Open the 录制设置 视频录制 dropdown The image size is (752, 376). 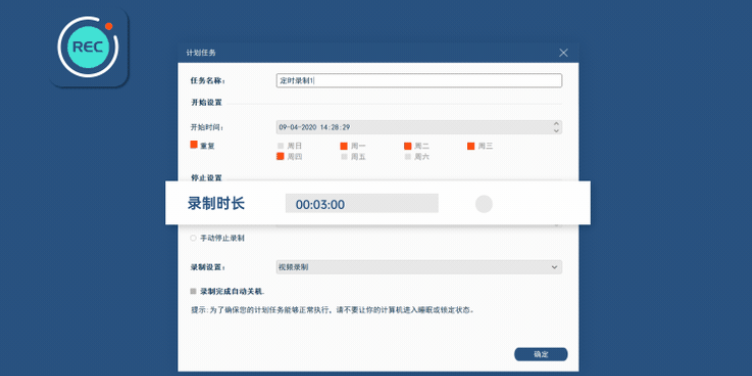coord(419,267)
